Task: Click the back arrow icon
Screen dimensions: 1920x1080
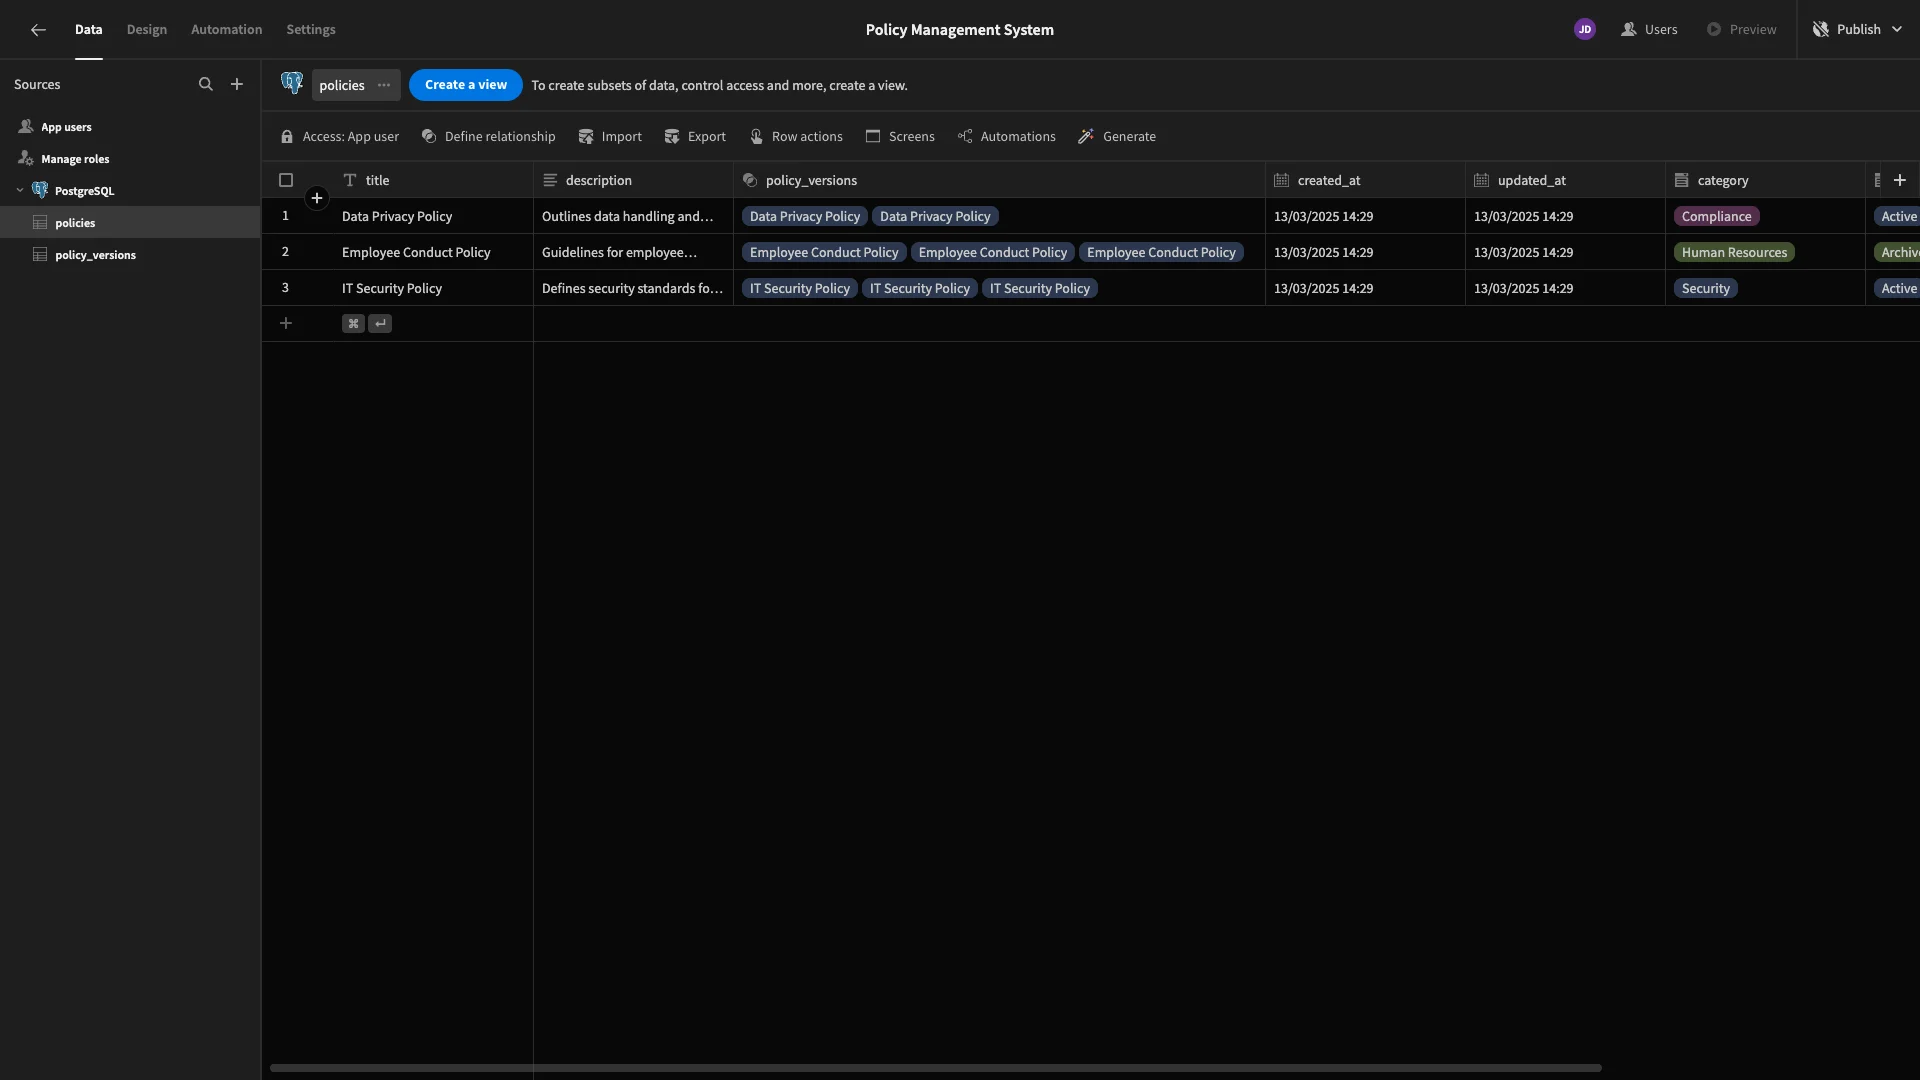Action: (38, 30)
